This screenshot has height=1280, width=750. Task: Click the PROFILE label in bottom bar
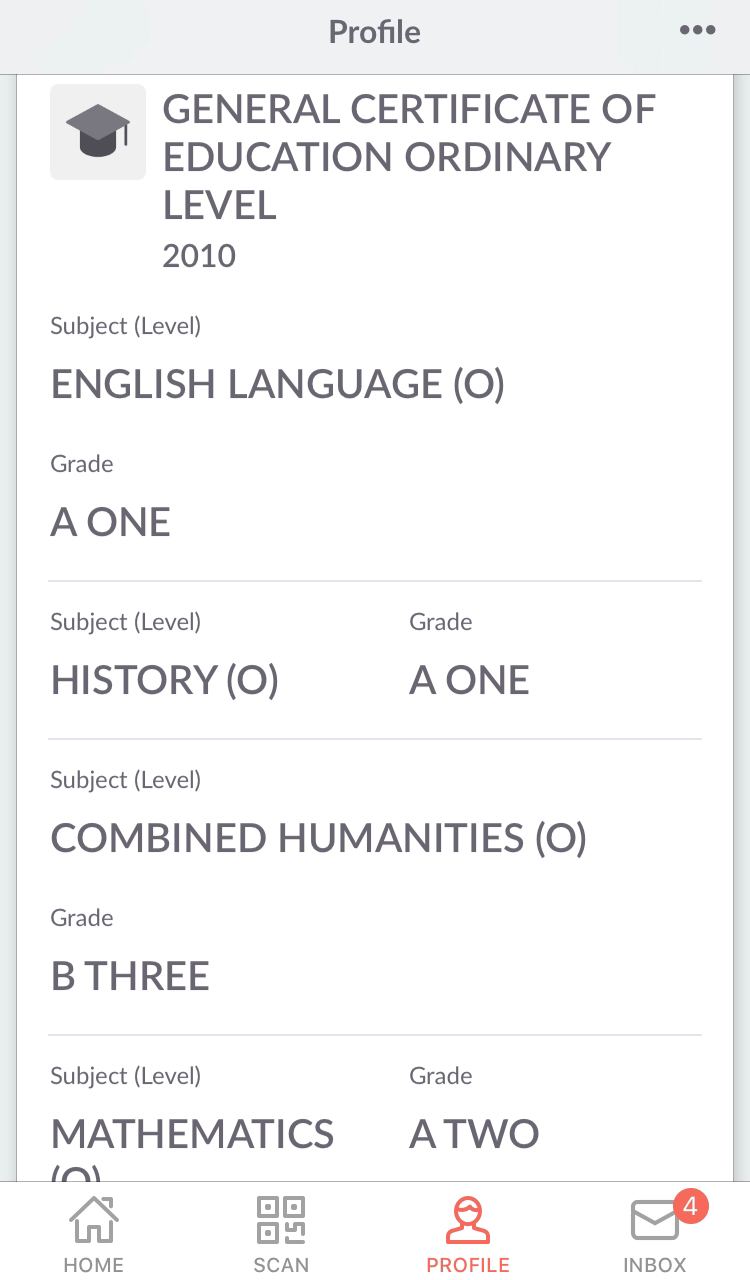(468, 1265)
